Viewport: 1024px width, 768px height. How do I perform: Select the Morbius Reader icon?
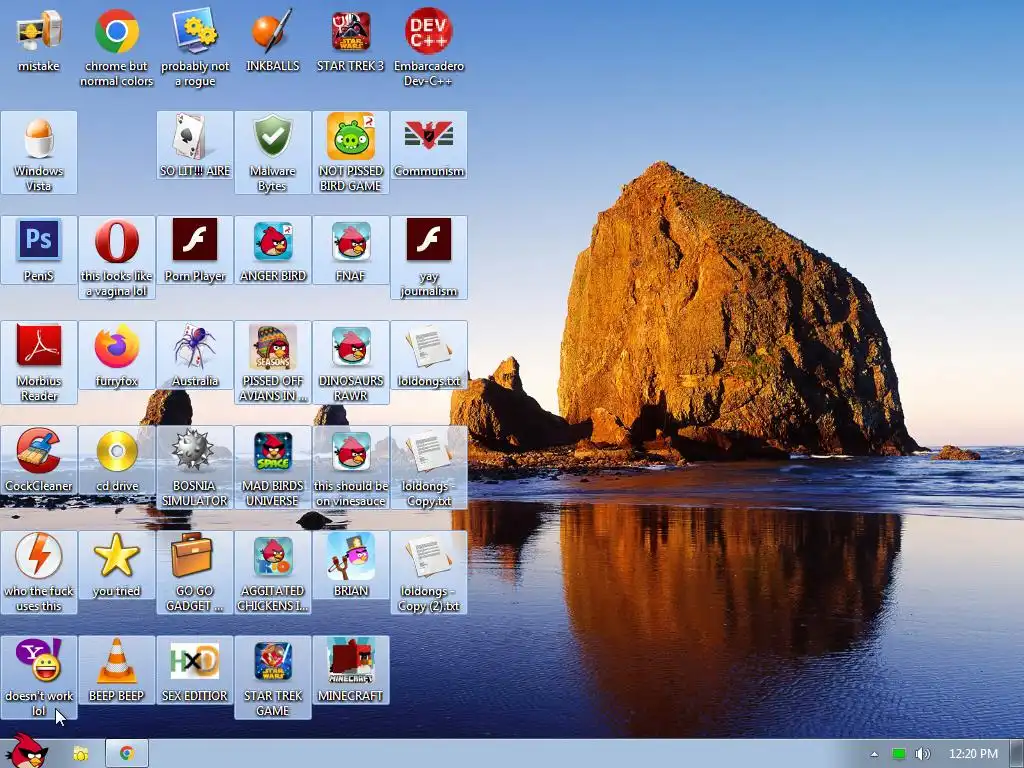click(x=39, y=345)
